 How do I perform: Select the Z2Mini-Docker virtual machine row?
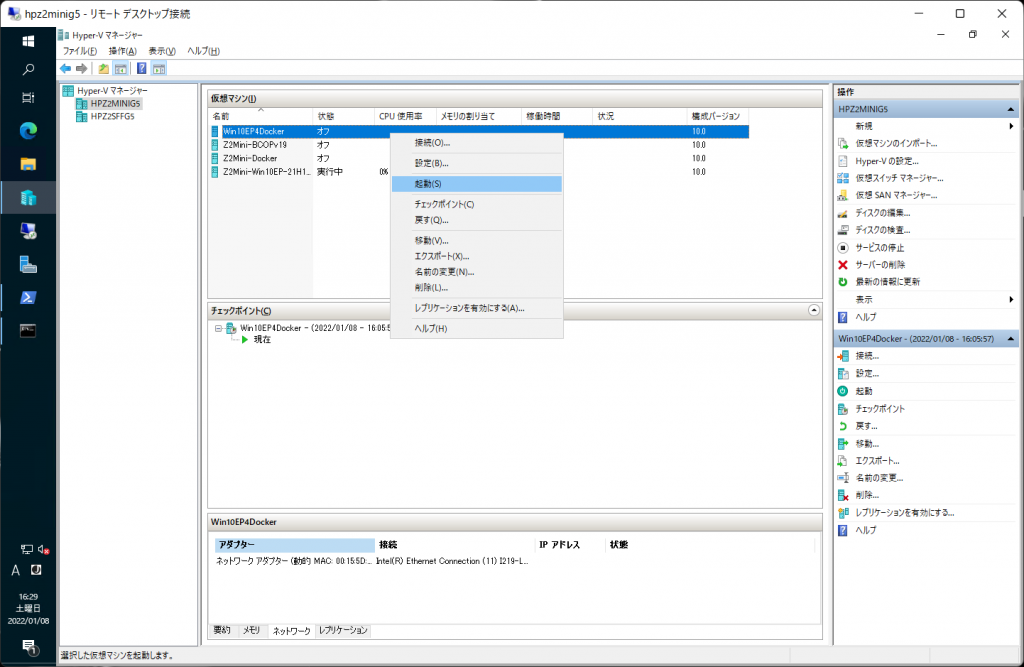point(479,158)
